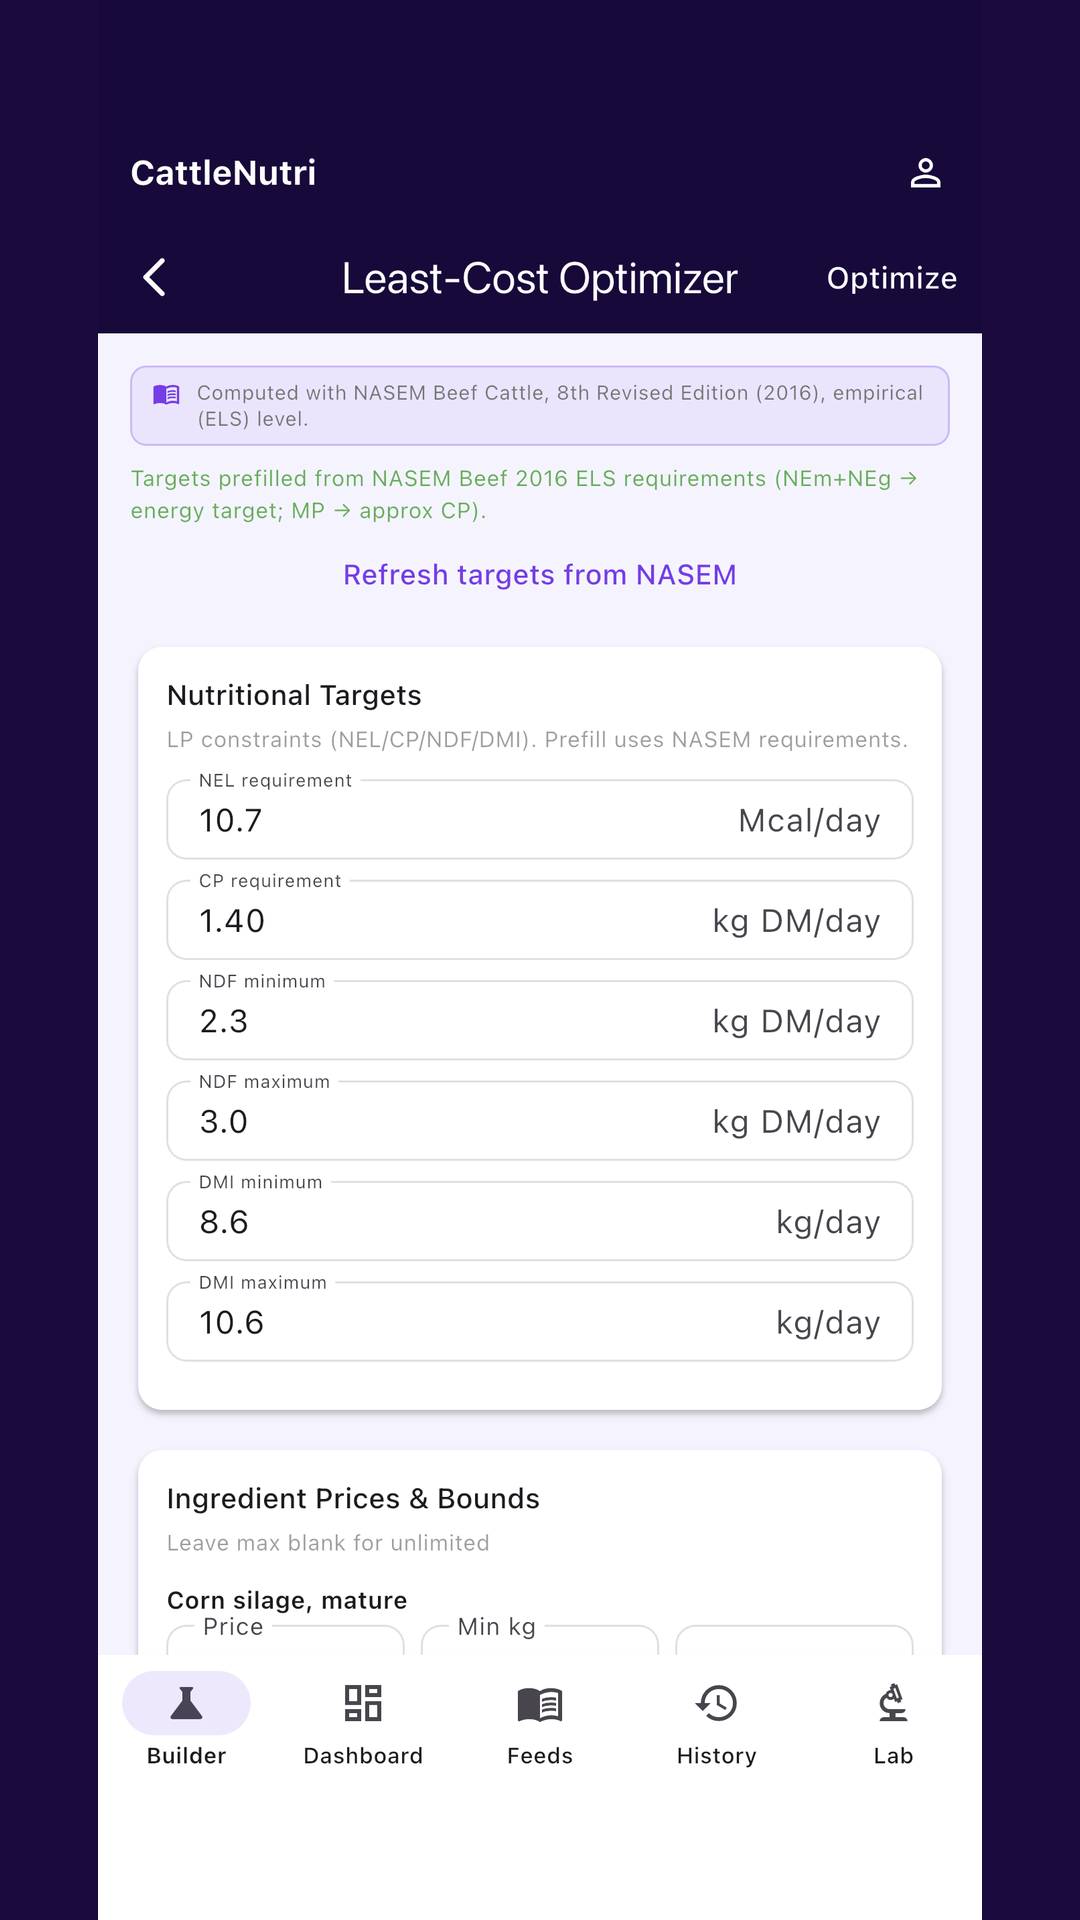Switch to the Dashboard tab label
This screenshot has height=1920, width=1080.
pos(363,1756)
